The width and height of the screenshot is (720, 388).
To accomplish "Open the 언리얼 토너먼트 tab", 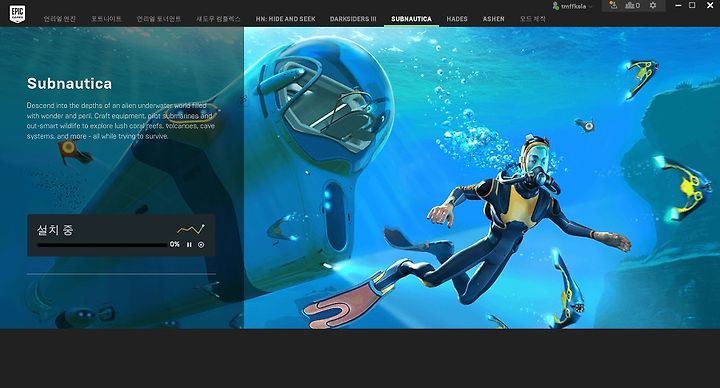I will click(x=159, y=19).
